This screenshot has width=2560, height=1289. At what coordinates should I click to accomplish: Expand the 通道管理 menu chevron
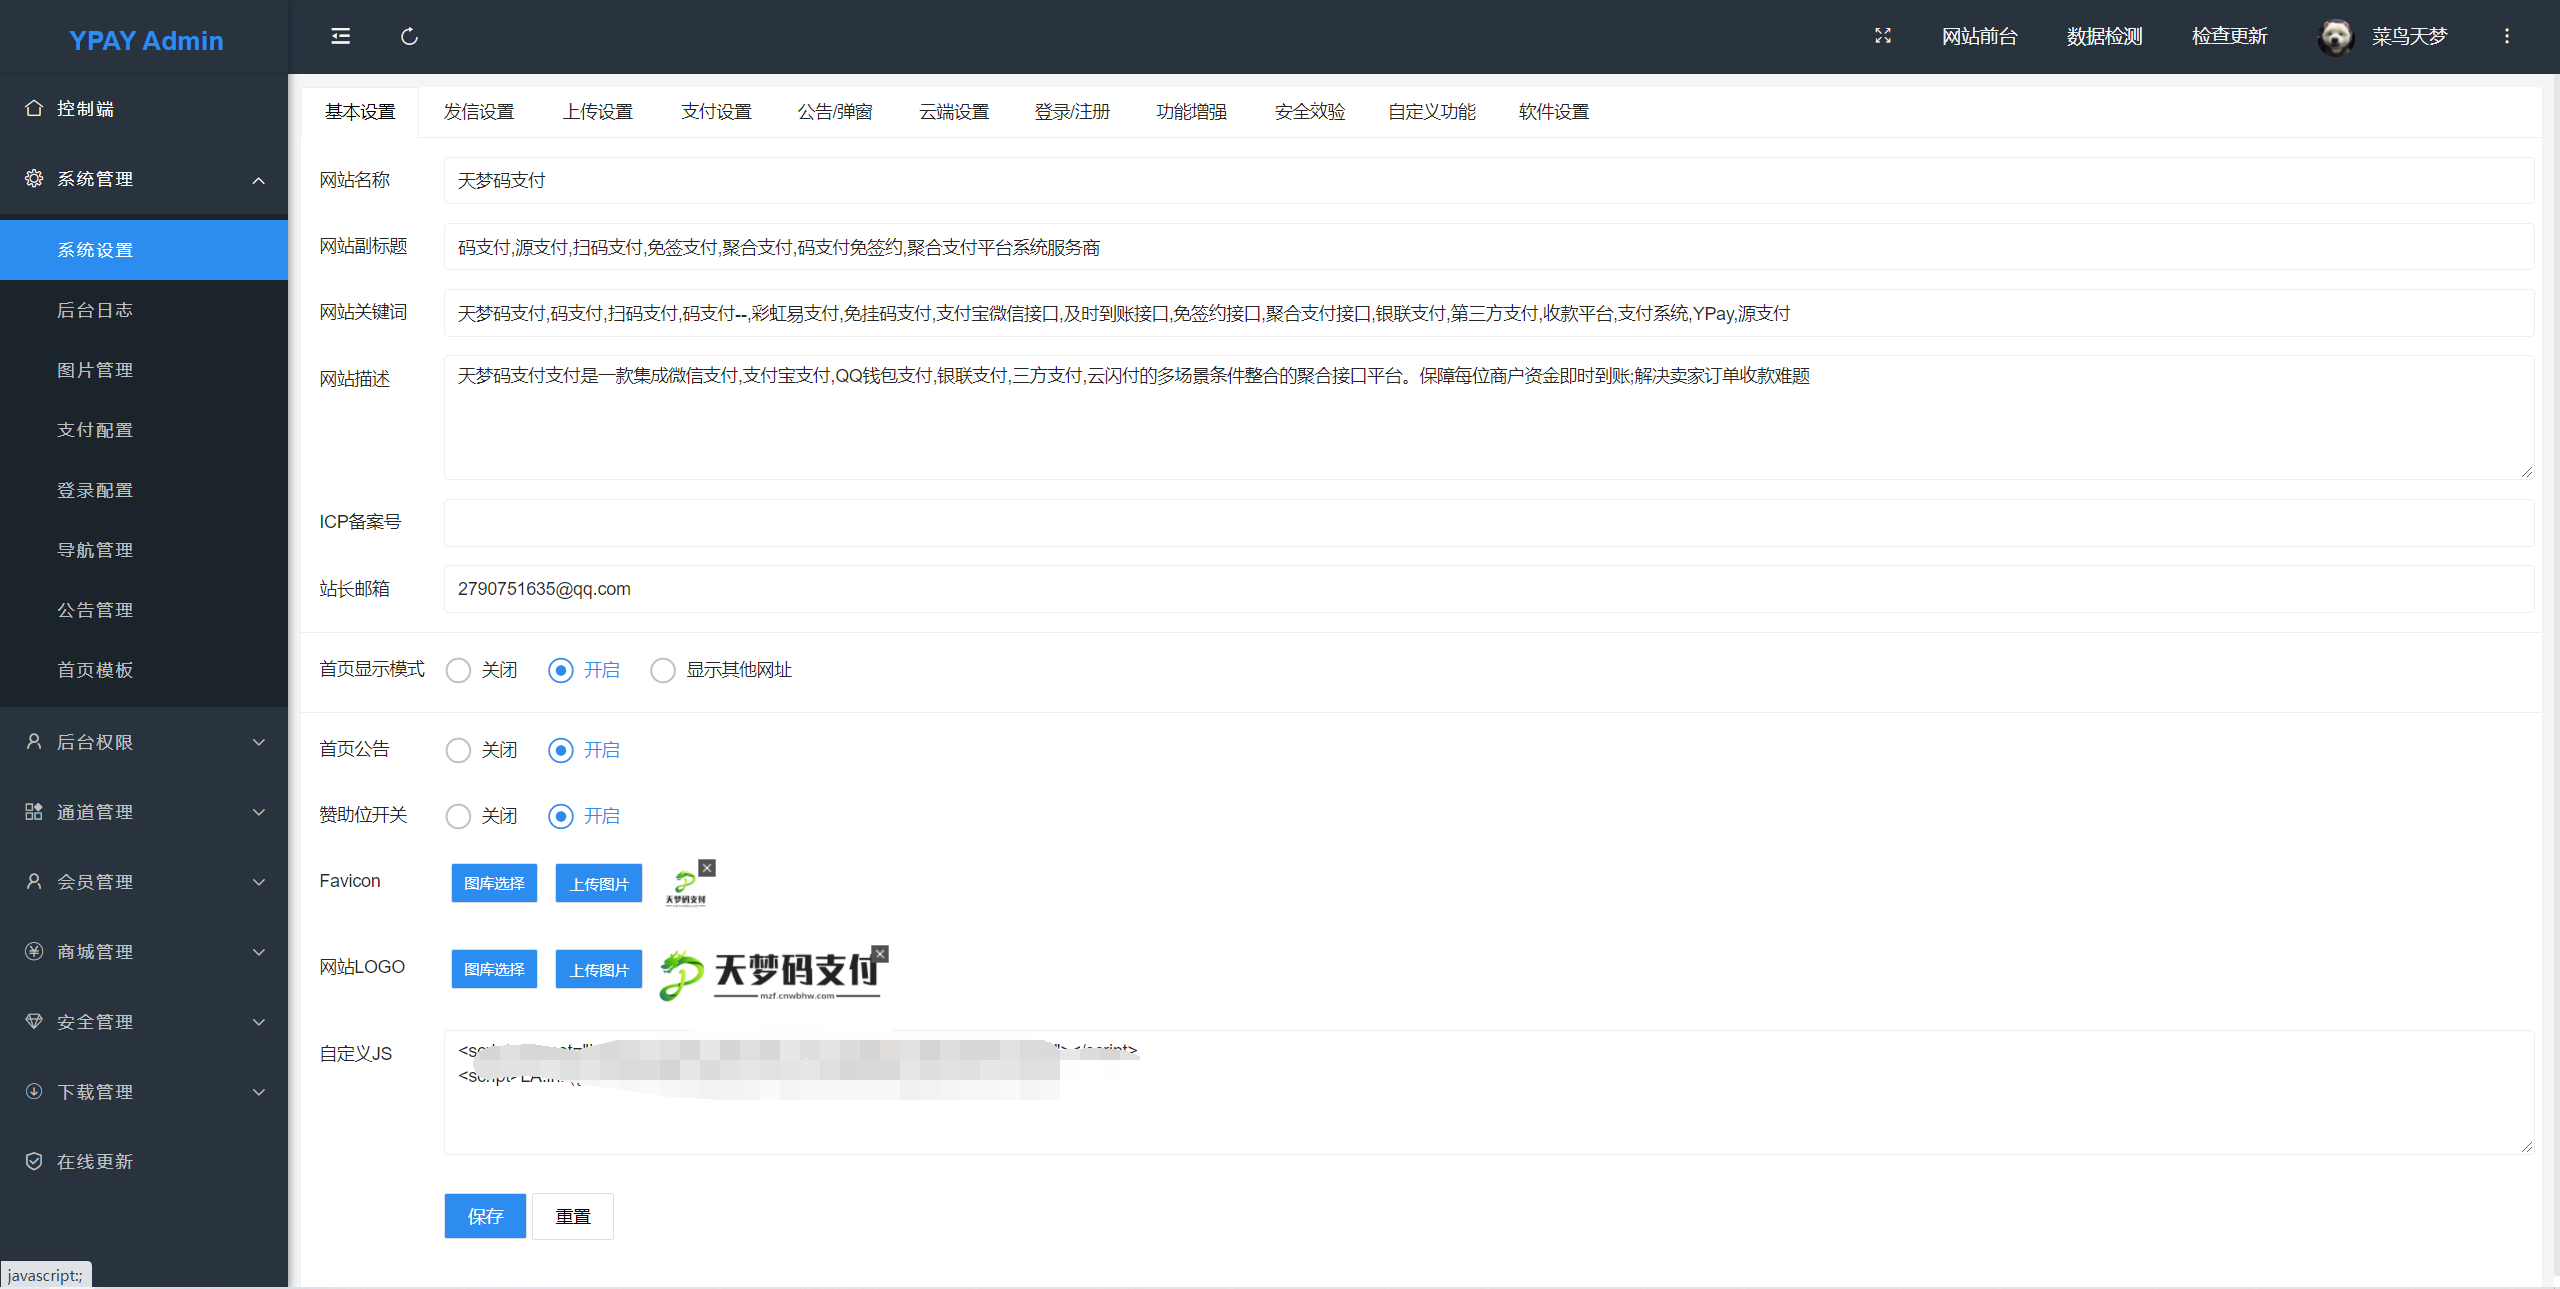[x=259, y=812]
